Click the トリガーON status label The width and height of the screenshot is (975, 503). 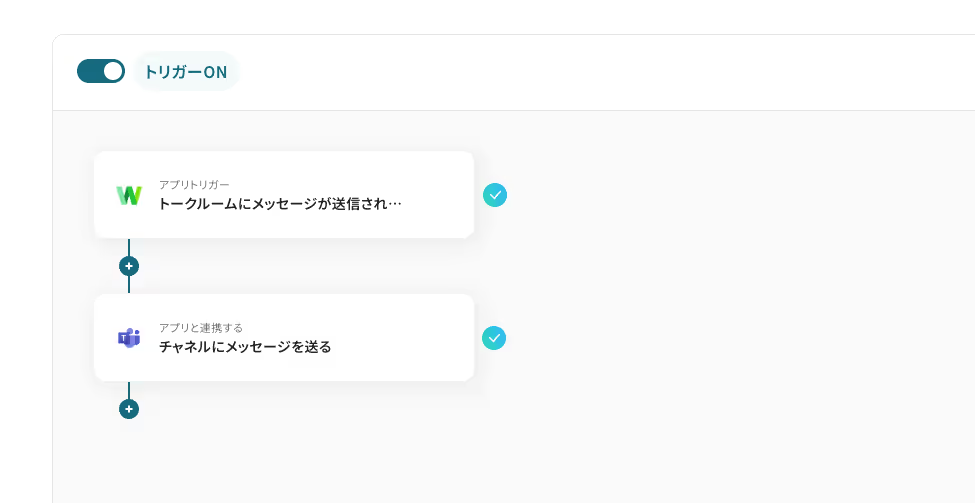point(185,72)
